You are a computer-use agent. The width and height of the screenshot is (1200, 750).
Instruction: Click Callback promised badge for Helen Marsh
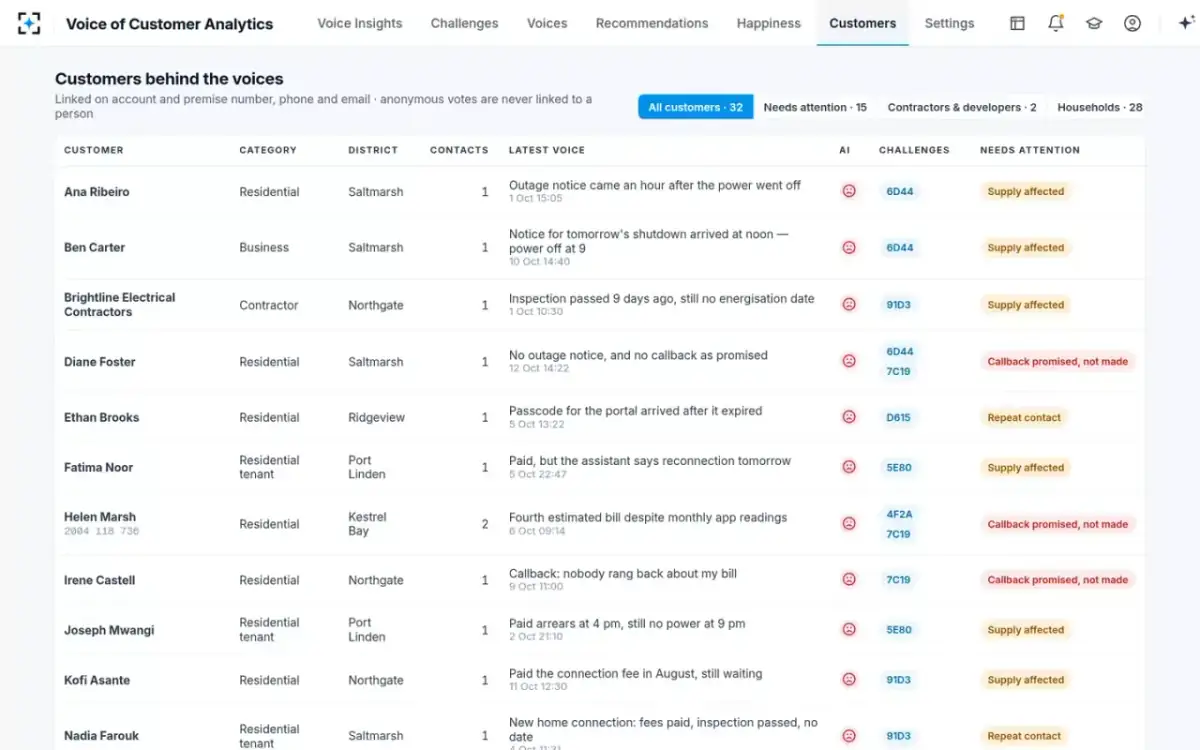(1057, 523)
